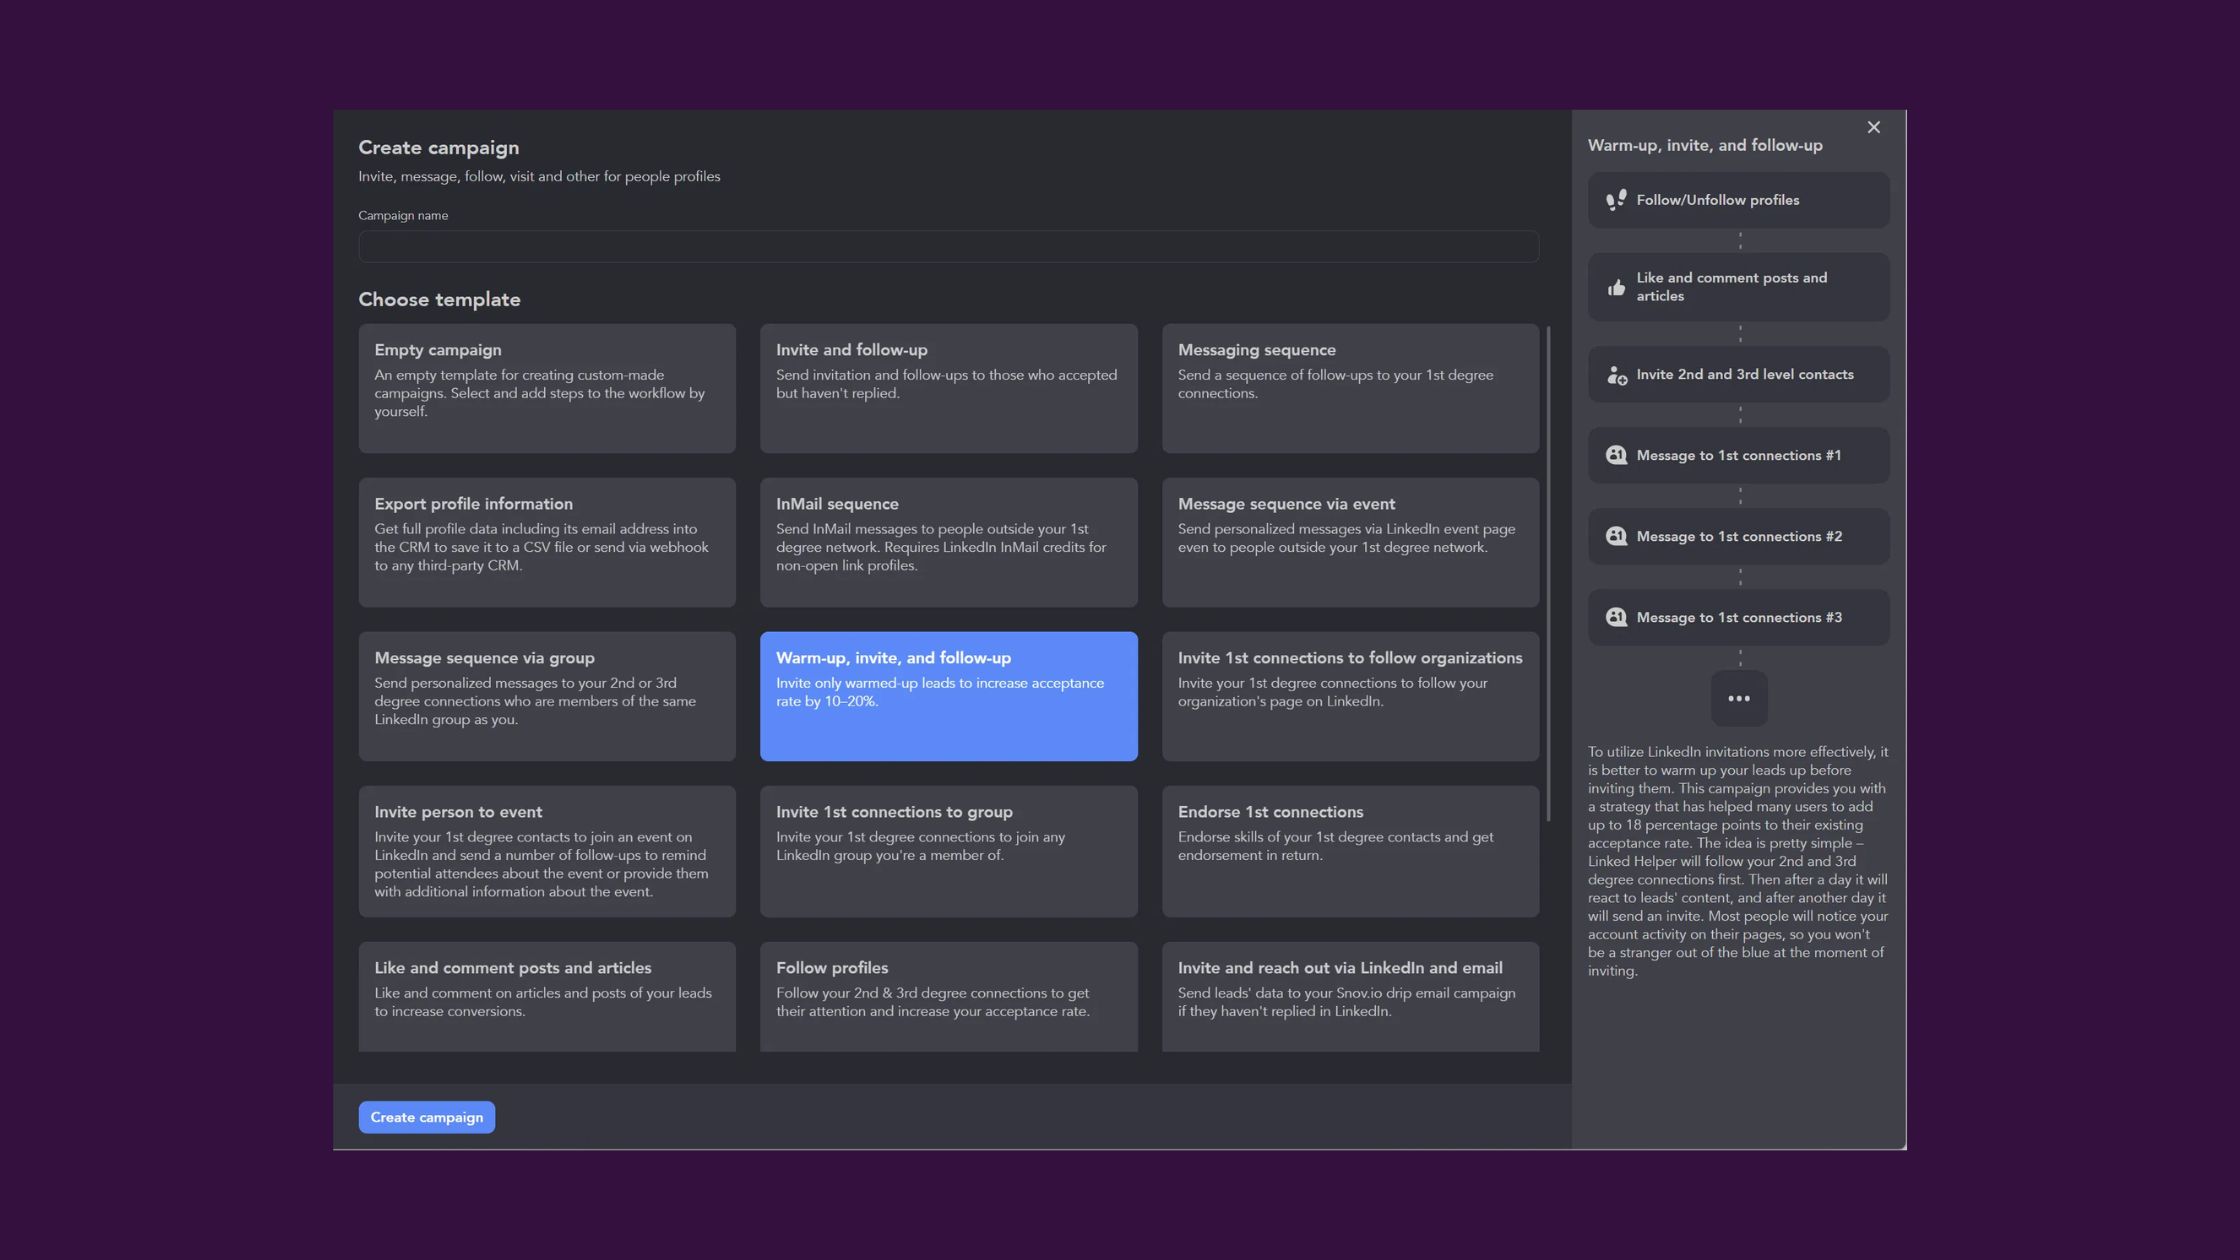Click the chat icon on Message to 1st connections #2
The width and height of the screenshot is (2240, 1260).
[1616, 536]
